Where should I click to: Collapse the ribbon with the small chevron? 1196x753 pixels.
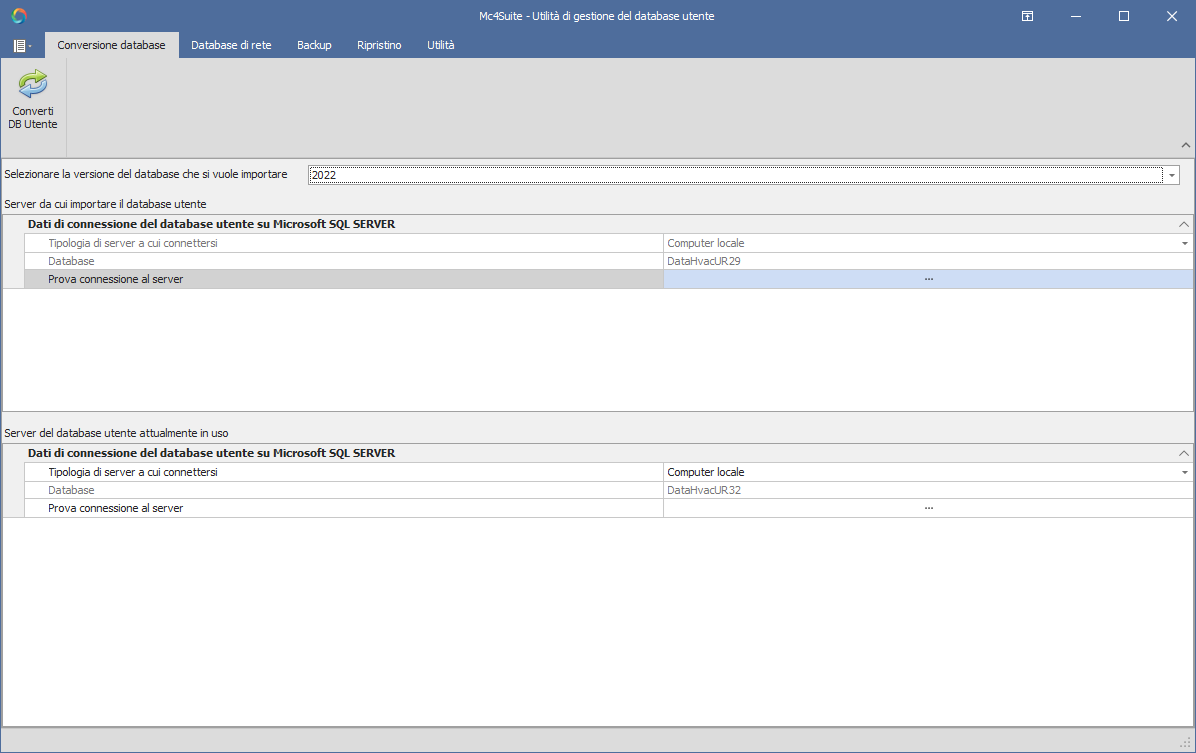1185,146
